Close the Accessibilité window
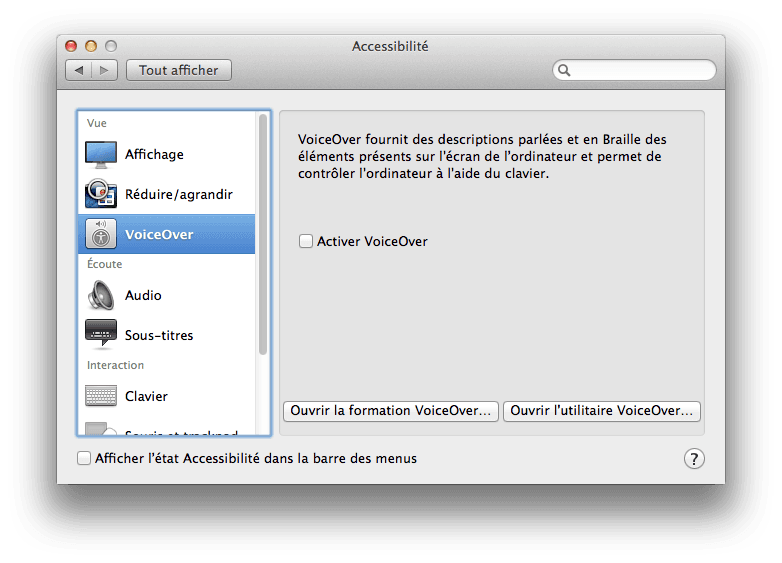Screen dimensions: 782x563 click(71, 46)
